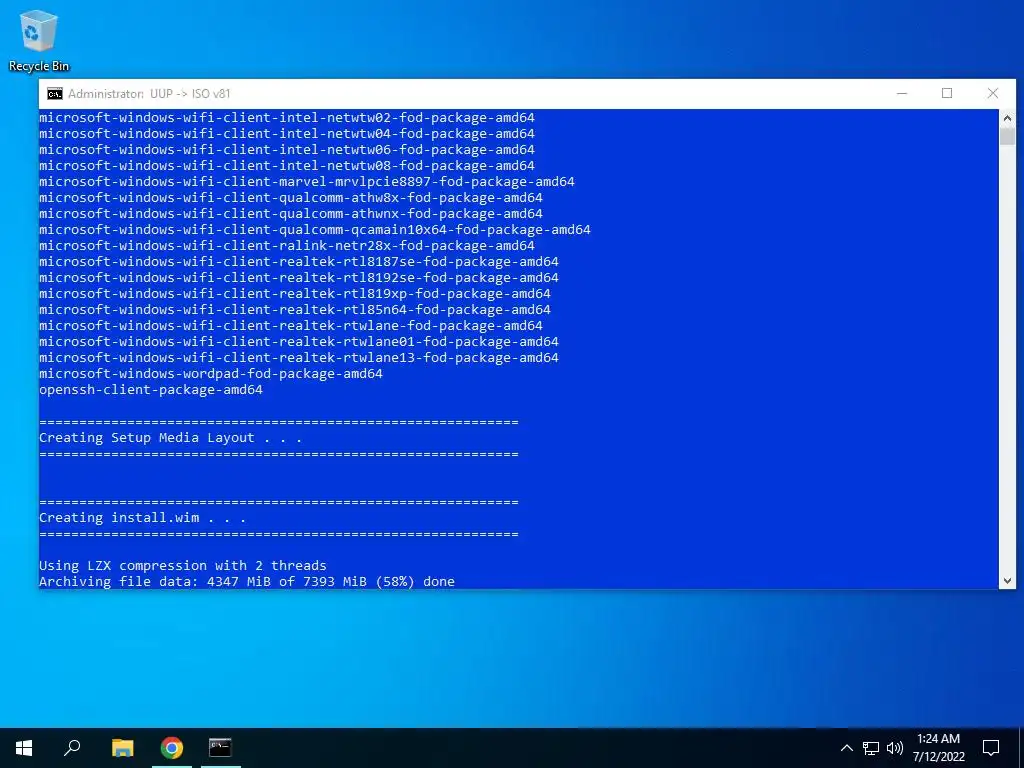Click the realtek-rtl8187se package line
The height and width of the screenshot is (768, 1024).
click(x=298, y=262)
